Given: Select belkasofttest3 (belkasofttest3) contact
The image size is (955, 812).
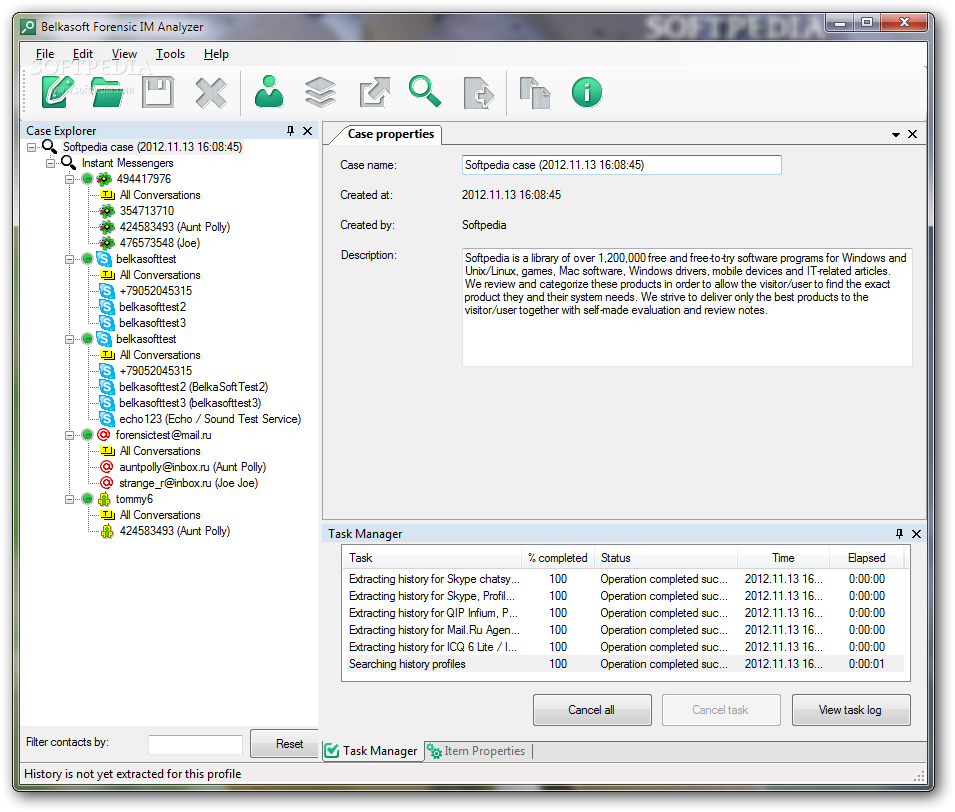Looking at the screenshot, I should pyautogui.click(x=190, y=403).
